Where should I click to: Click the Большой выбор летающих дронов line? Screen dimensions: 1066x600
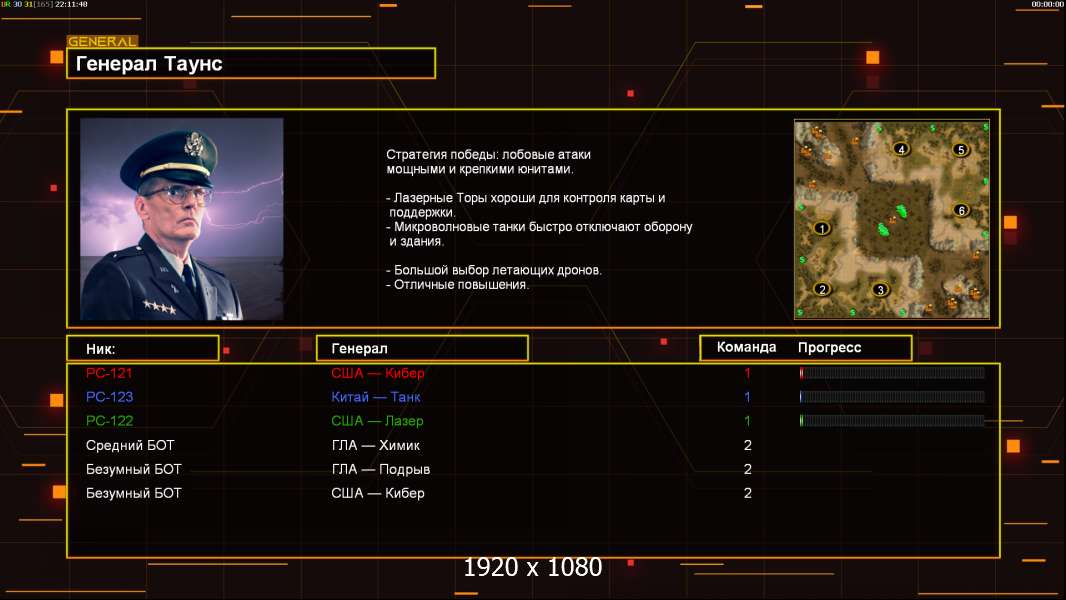494,270
